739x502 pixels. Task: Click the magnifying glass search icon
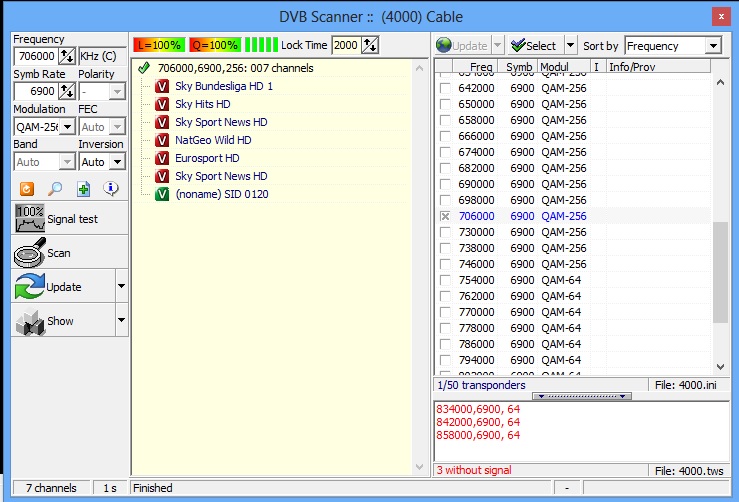click(55, 189)
